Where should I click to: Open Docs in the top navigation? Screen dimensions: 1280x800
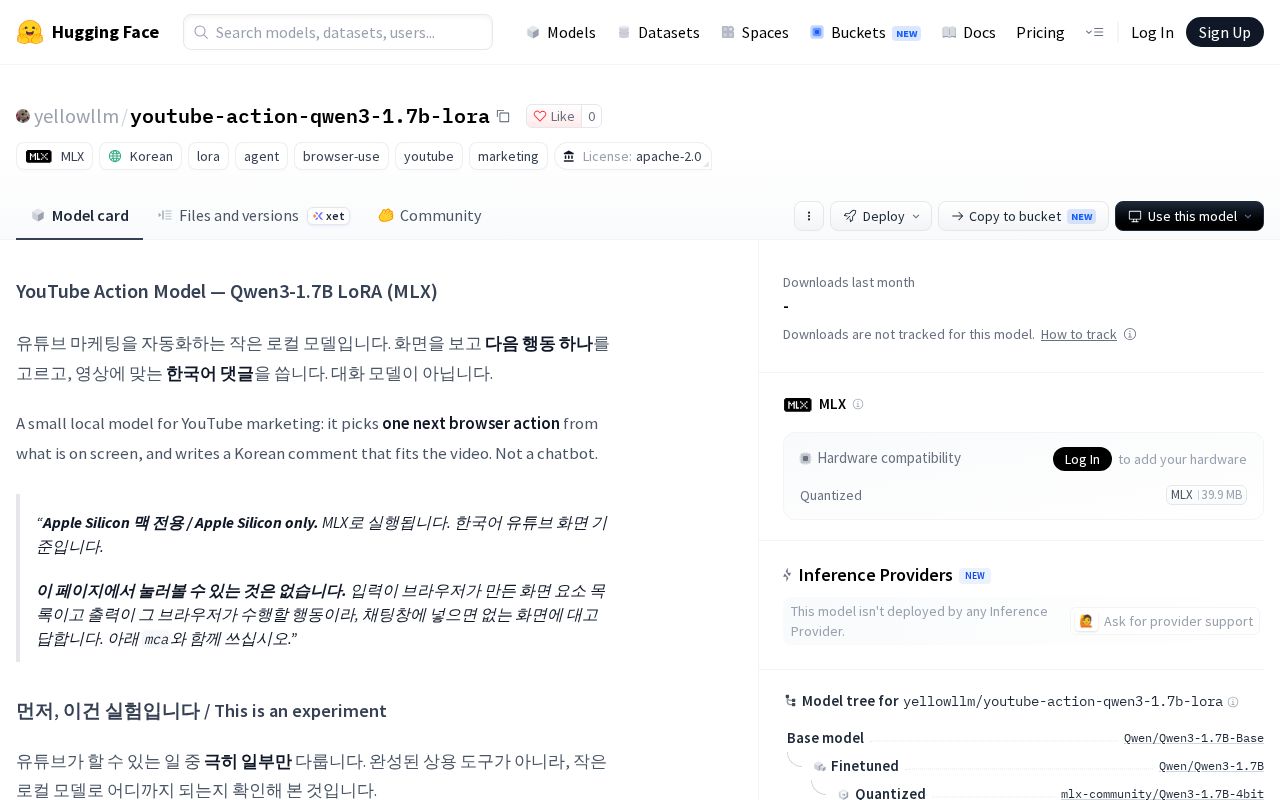tap(969, 32)
